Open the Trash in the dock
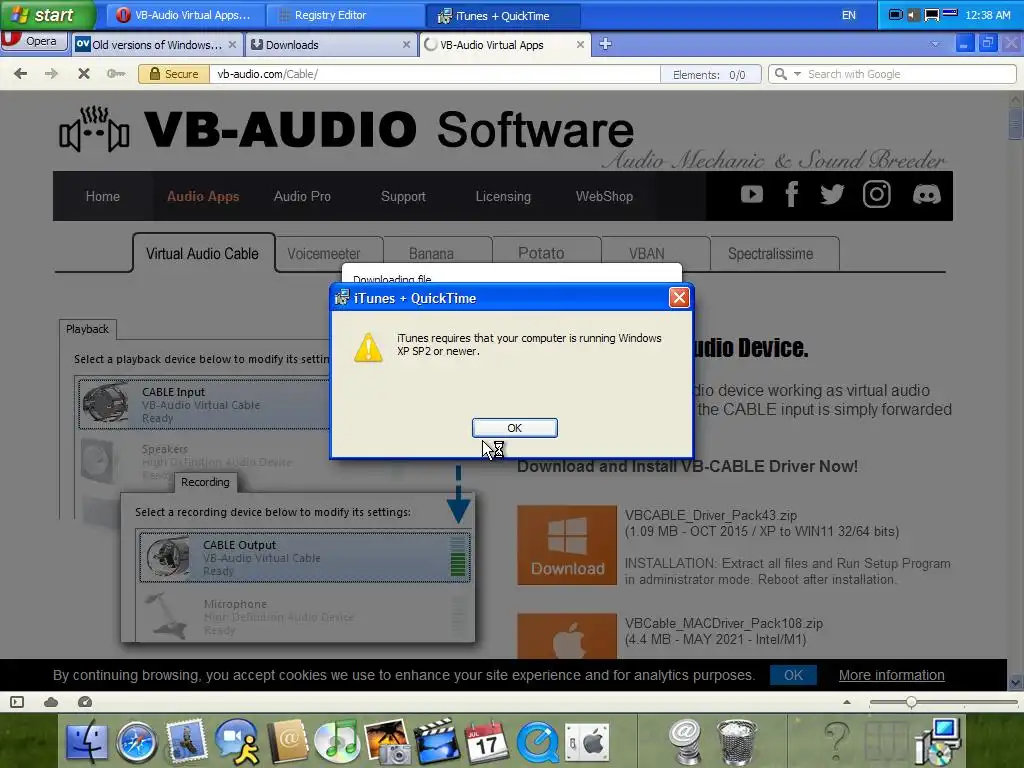 point(737,743)
